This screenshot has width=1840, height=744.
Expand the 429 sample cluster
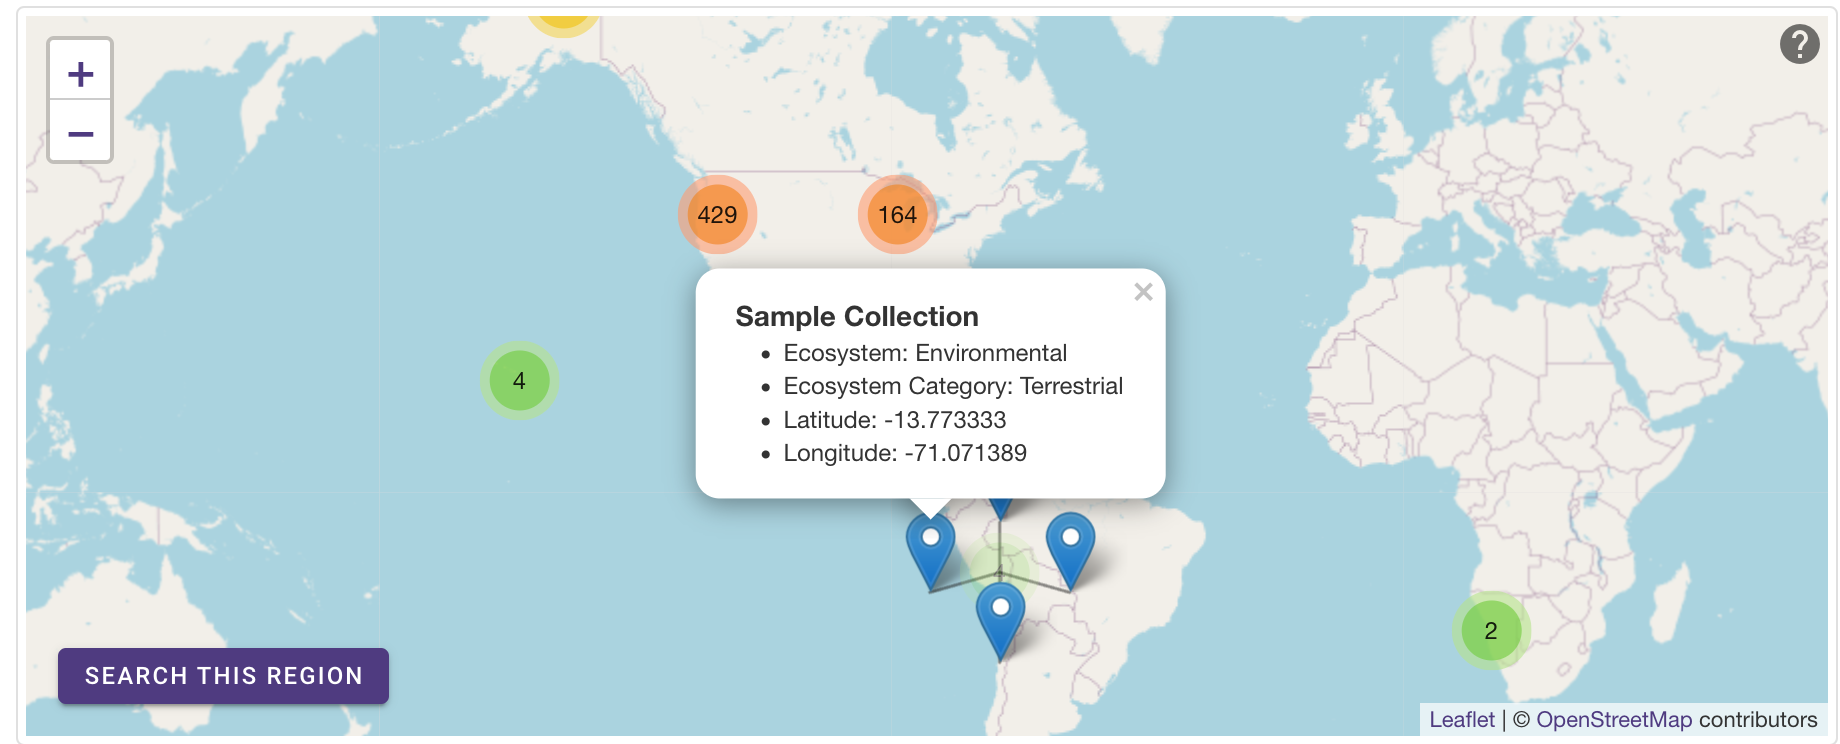(717, 215)
